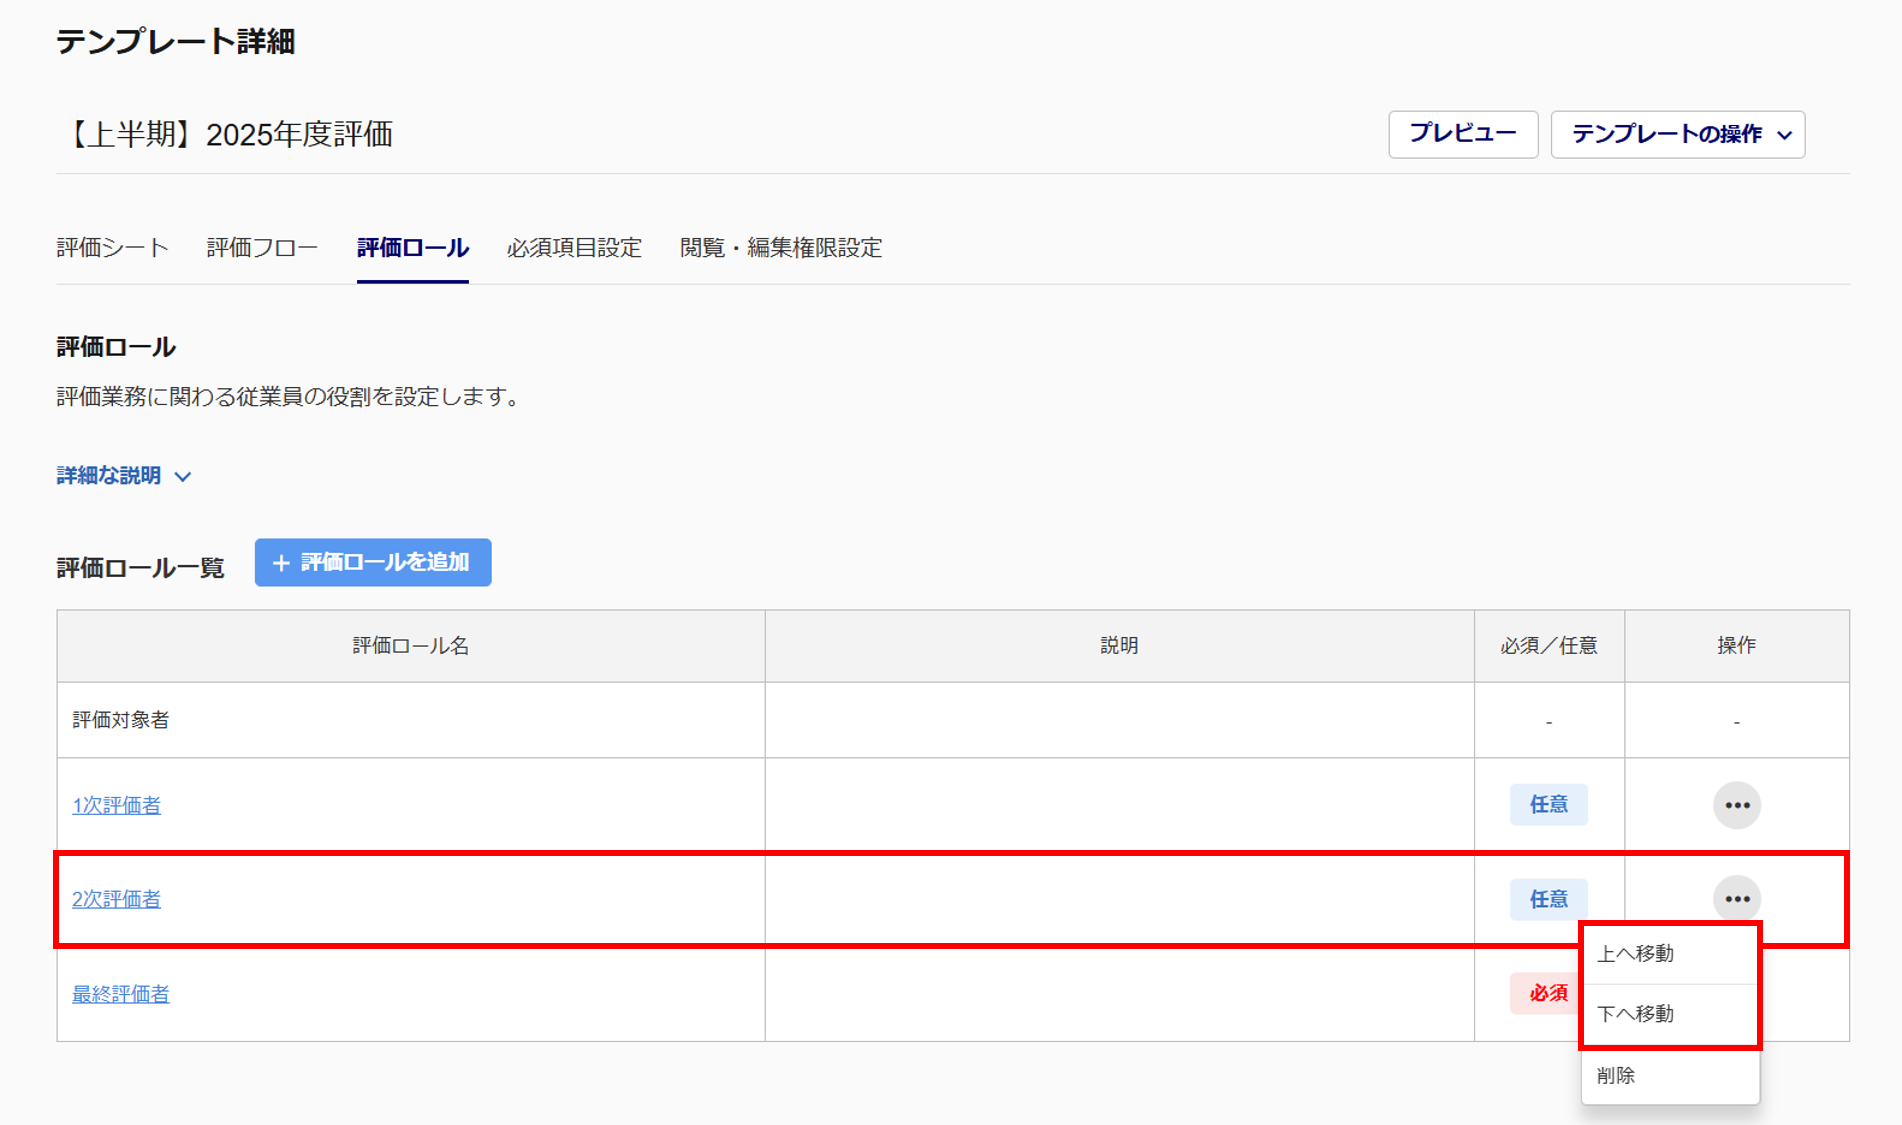Screen dimensions: 1902x1125
Task: Click the 【上半期】2025年度評価 template title
Action: tap(229, 134)
